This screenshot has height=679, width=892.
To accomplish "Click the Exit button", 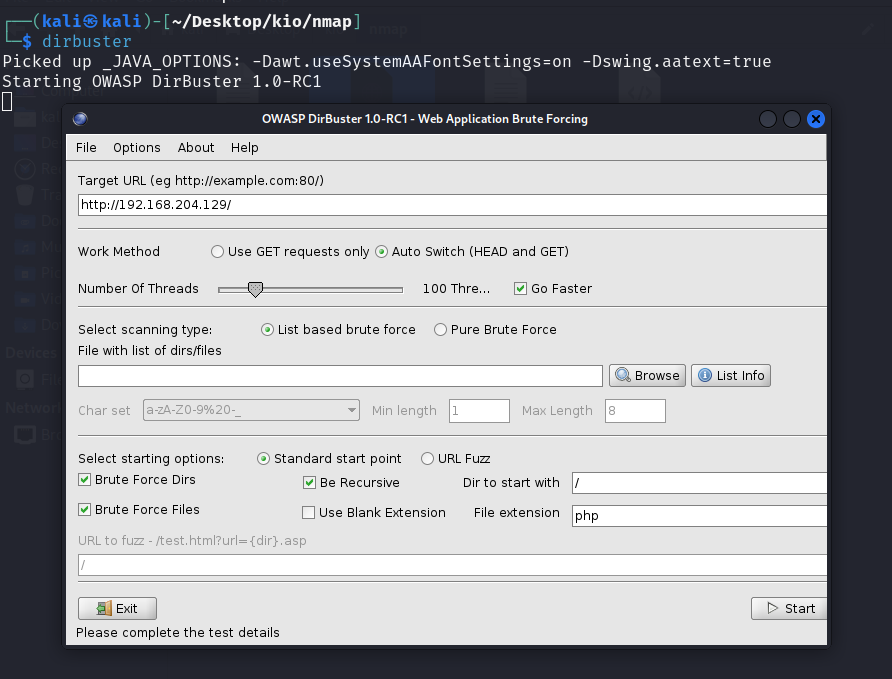I will click(117, 608).
